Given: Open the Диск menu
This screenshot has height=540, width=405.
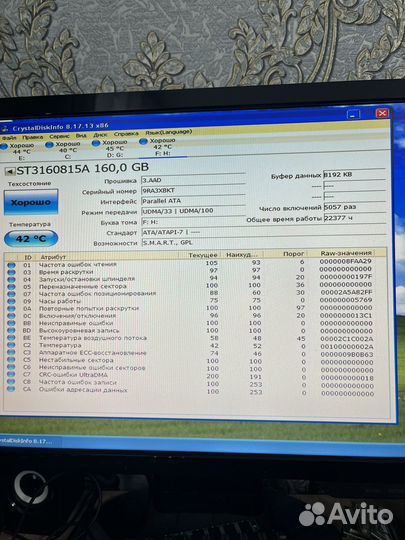Looking at the screenshot, I should click(x=100, y=135).
